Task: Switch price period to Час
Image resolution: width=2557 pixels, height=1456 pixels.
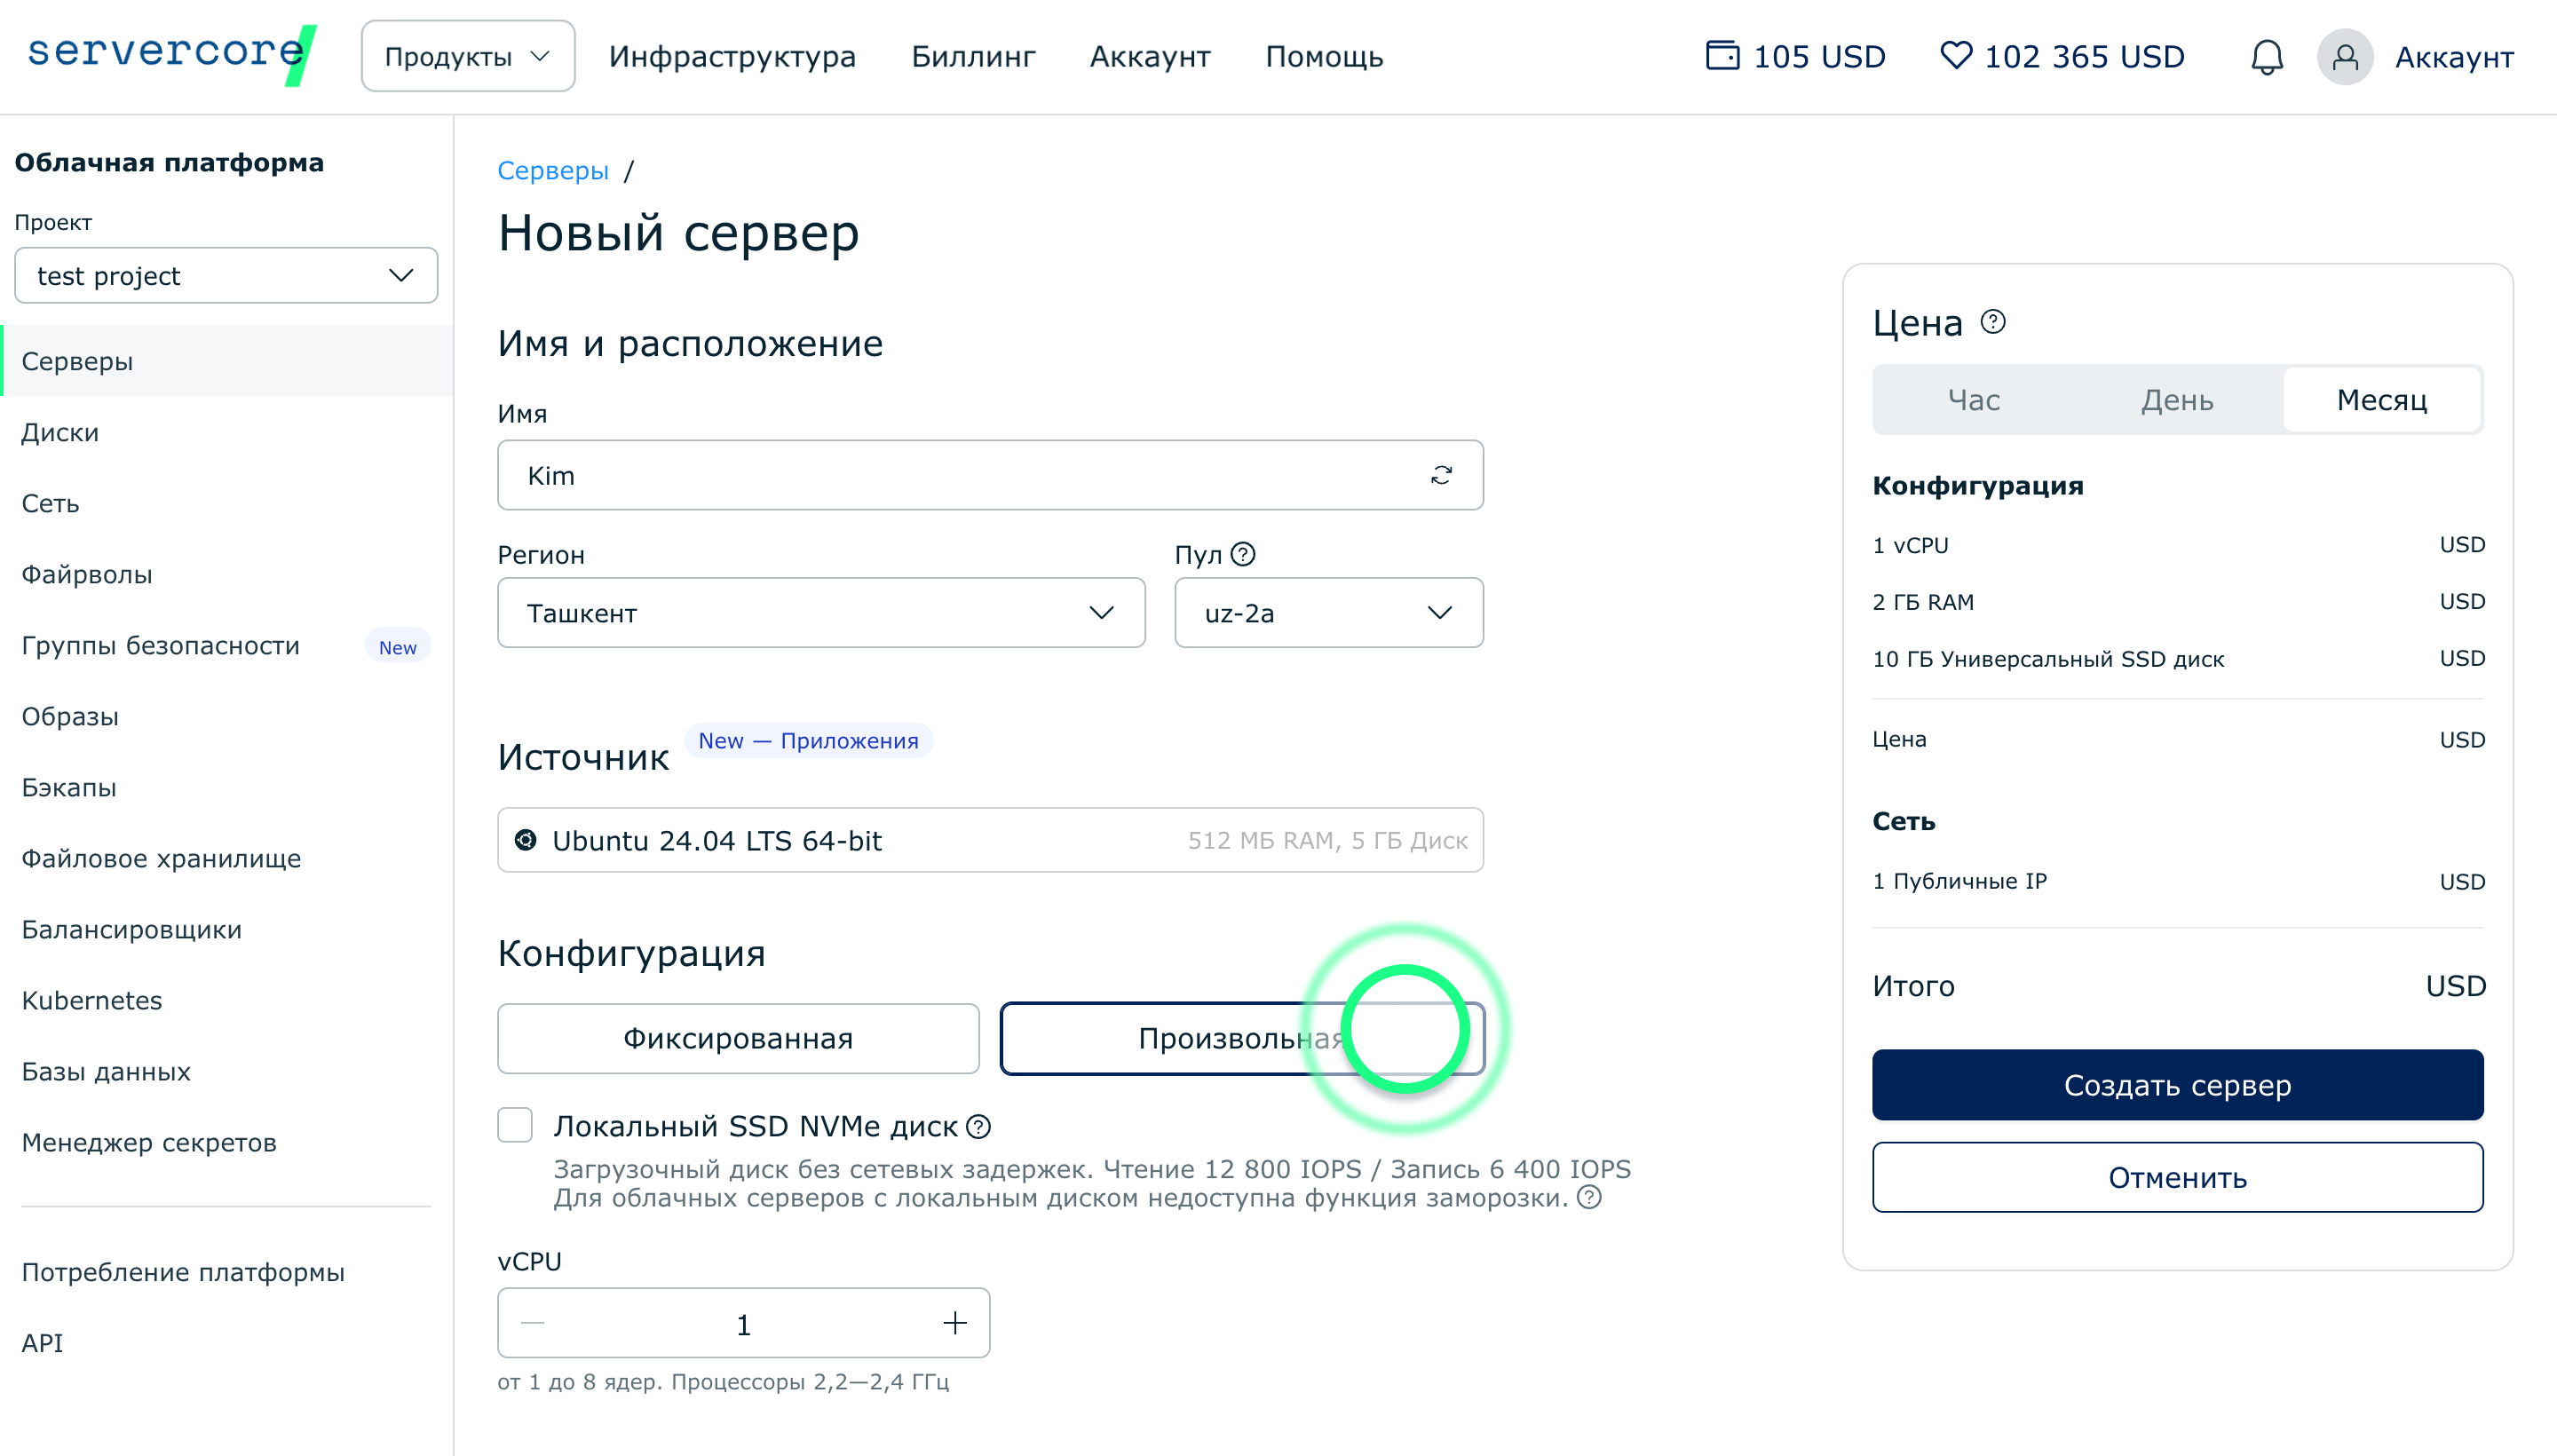Action: click(1974, 400)
